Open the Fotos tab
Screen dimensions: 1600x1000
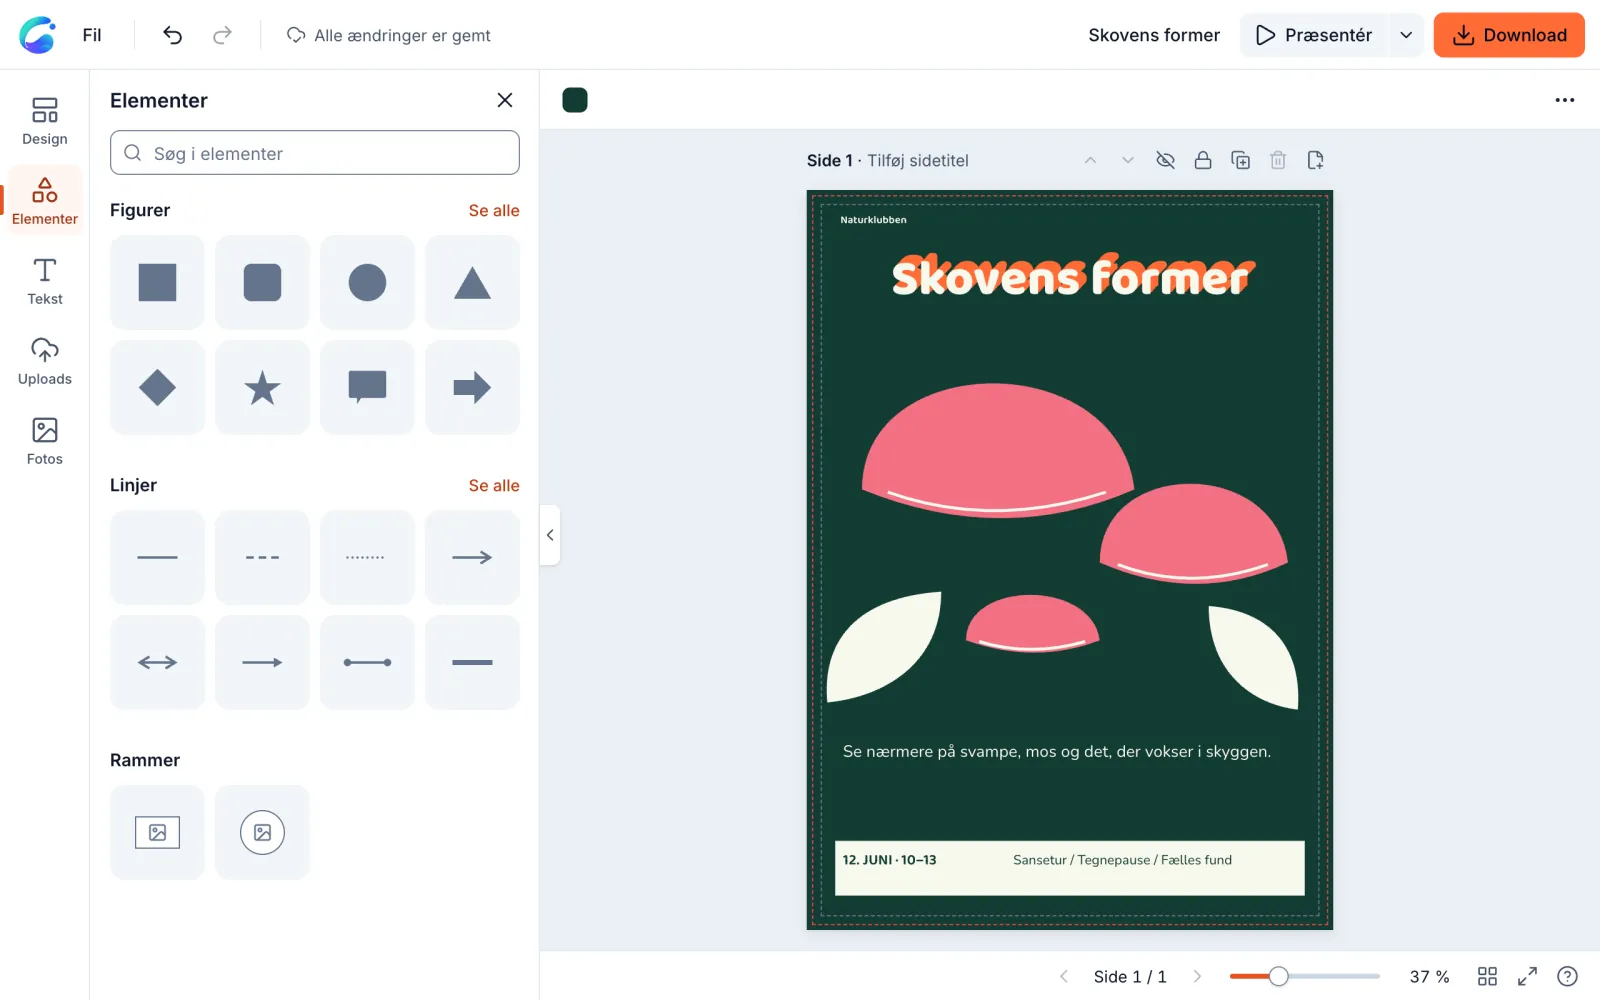[45, 442]
